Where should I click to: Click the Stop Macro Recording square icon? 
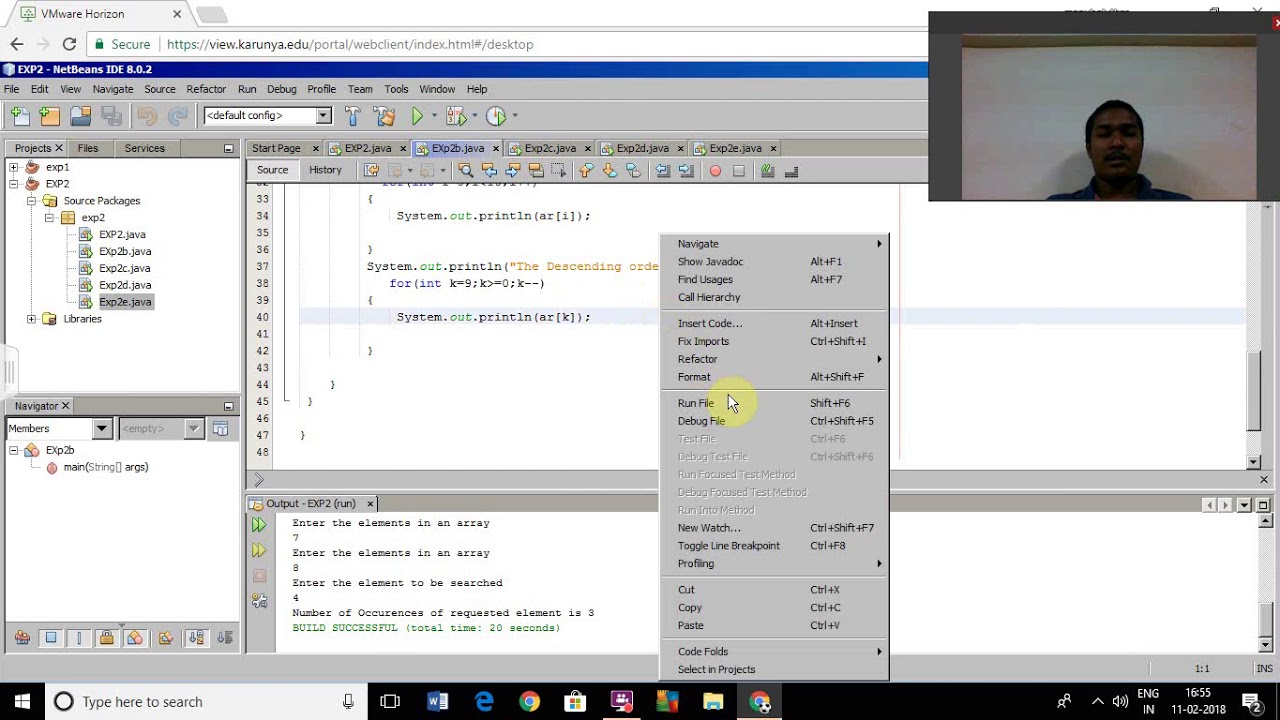(x=738, y=171)
